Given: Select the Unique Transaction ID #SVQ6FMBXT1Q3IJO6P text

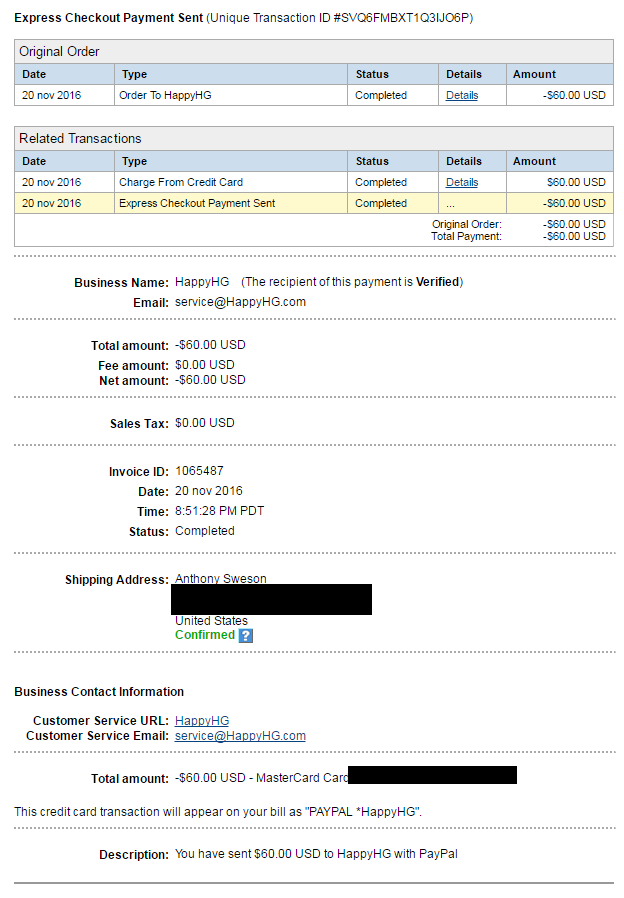Looking at the screenshot, I should [x=341, y=18].
